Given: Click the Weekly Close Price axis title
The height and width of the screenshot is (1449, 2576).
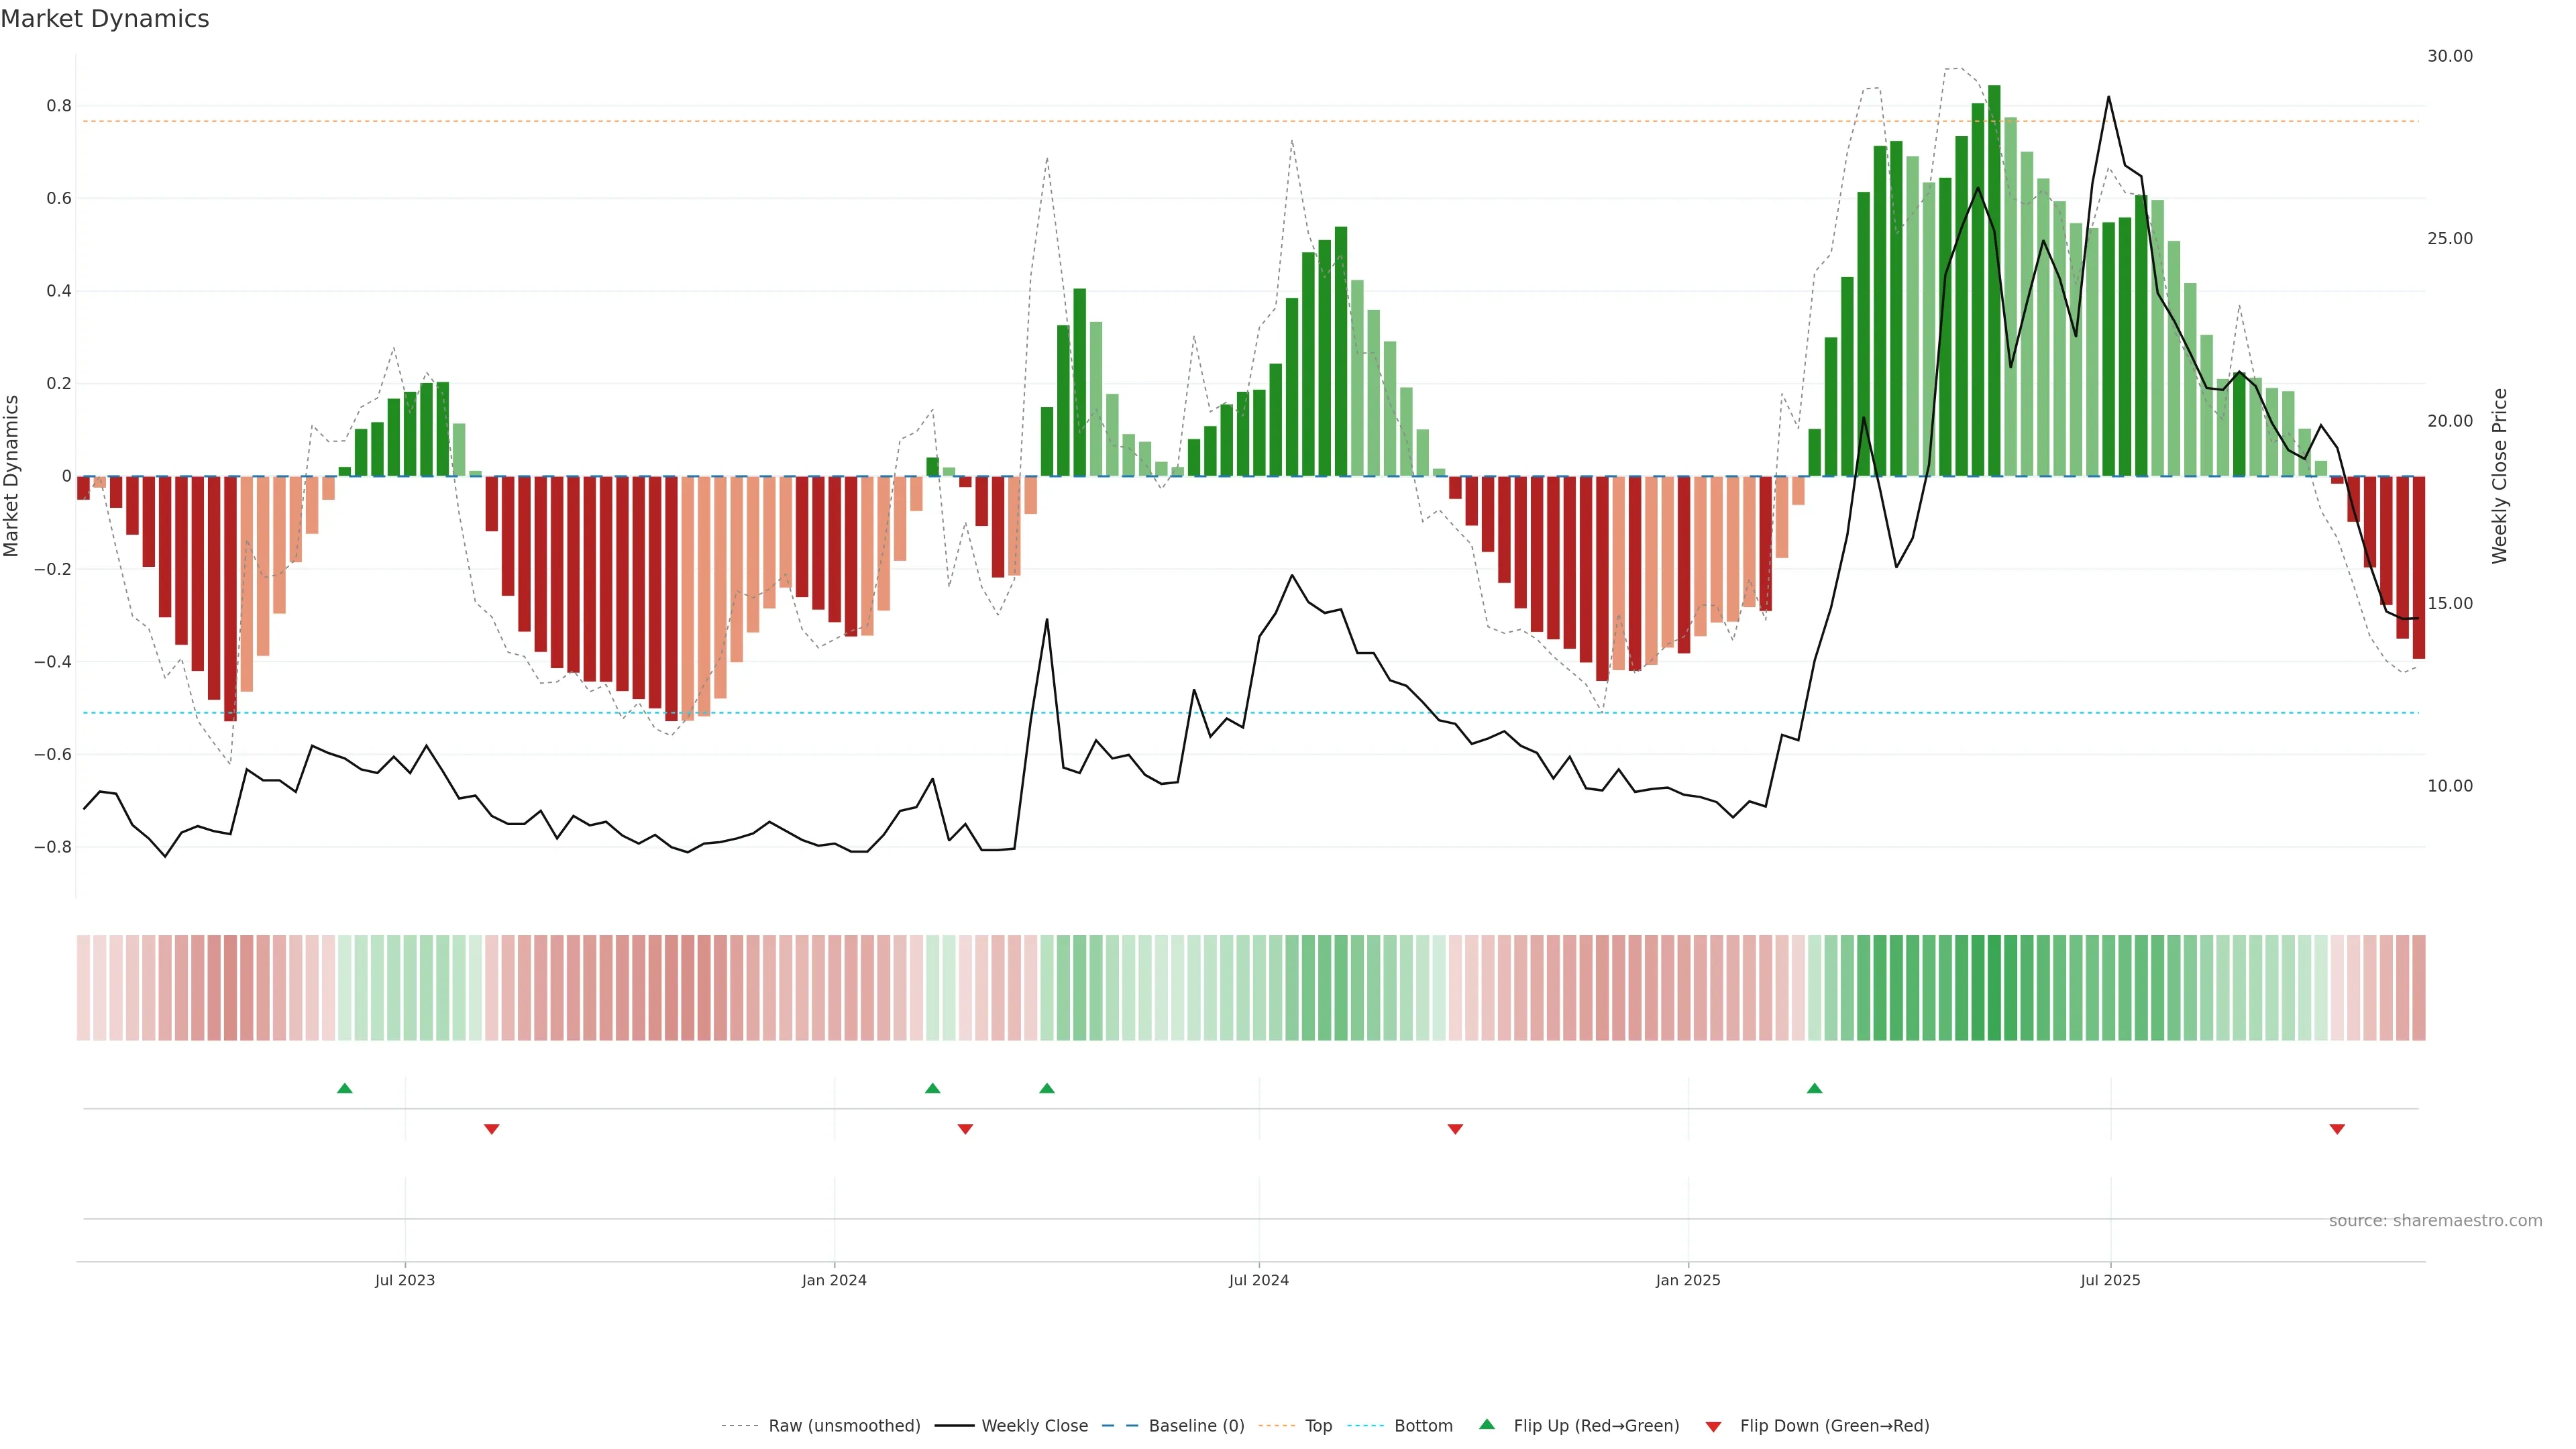Looking at the screenshot, I should coord(2500,476).
